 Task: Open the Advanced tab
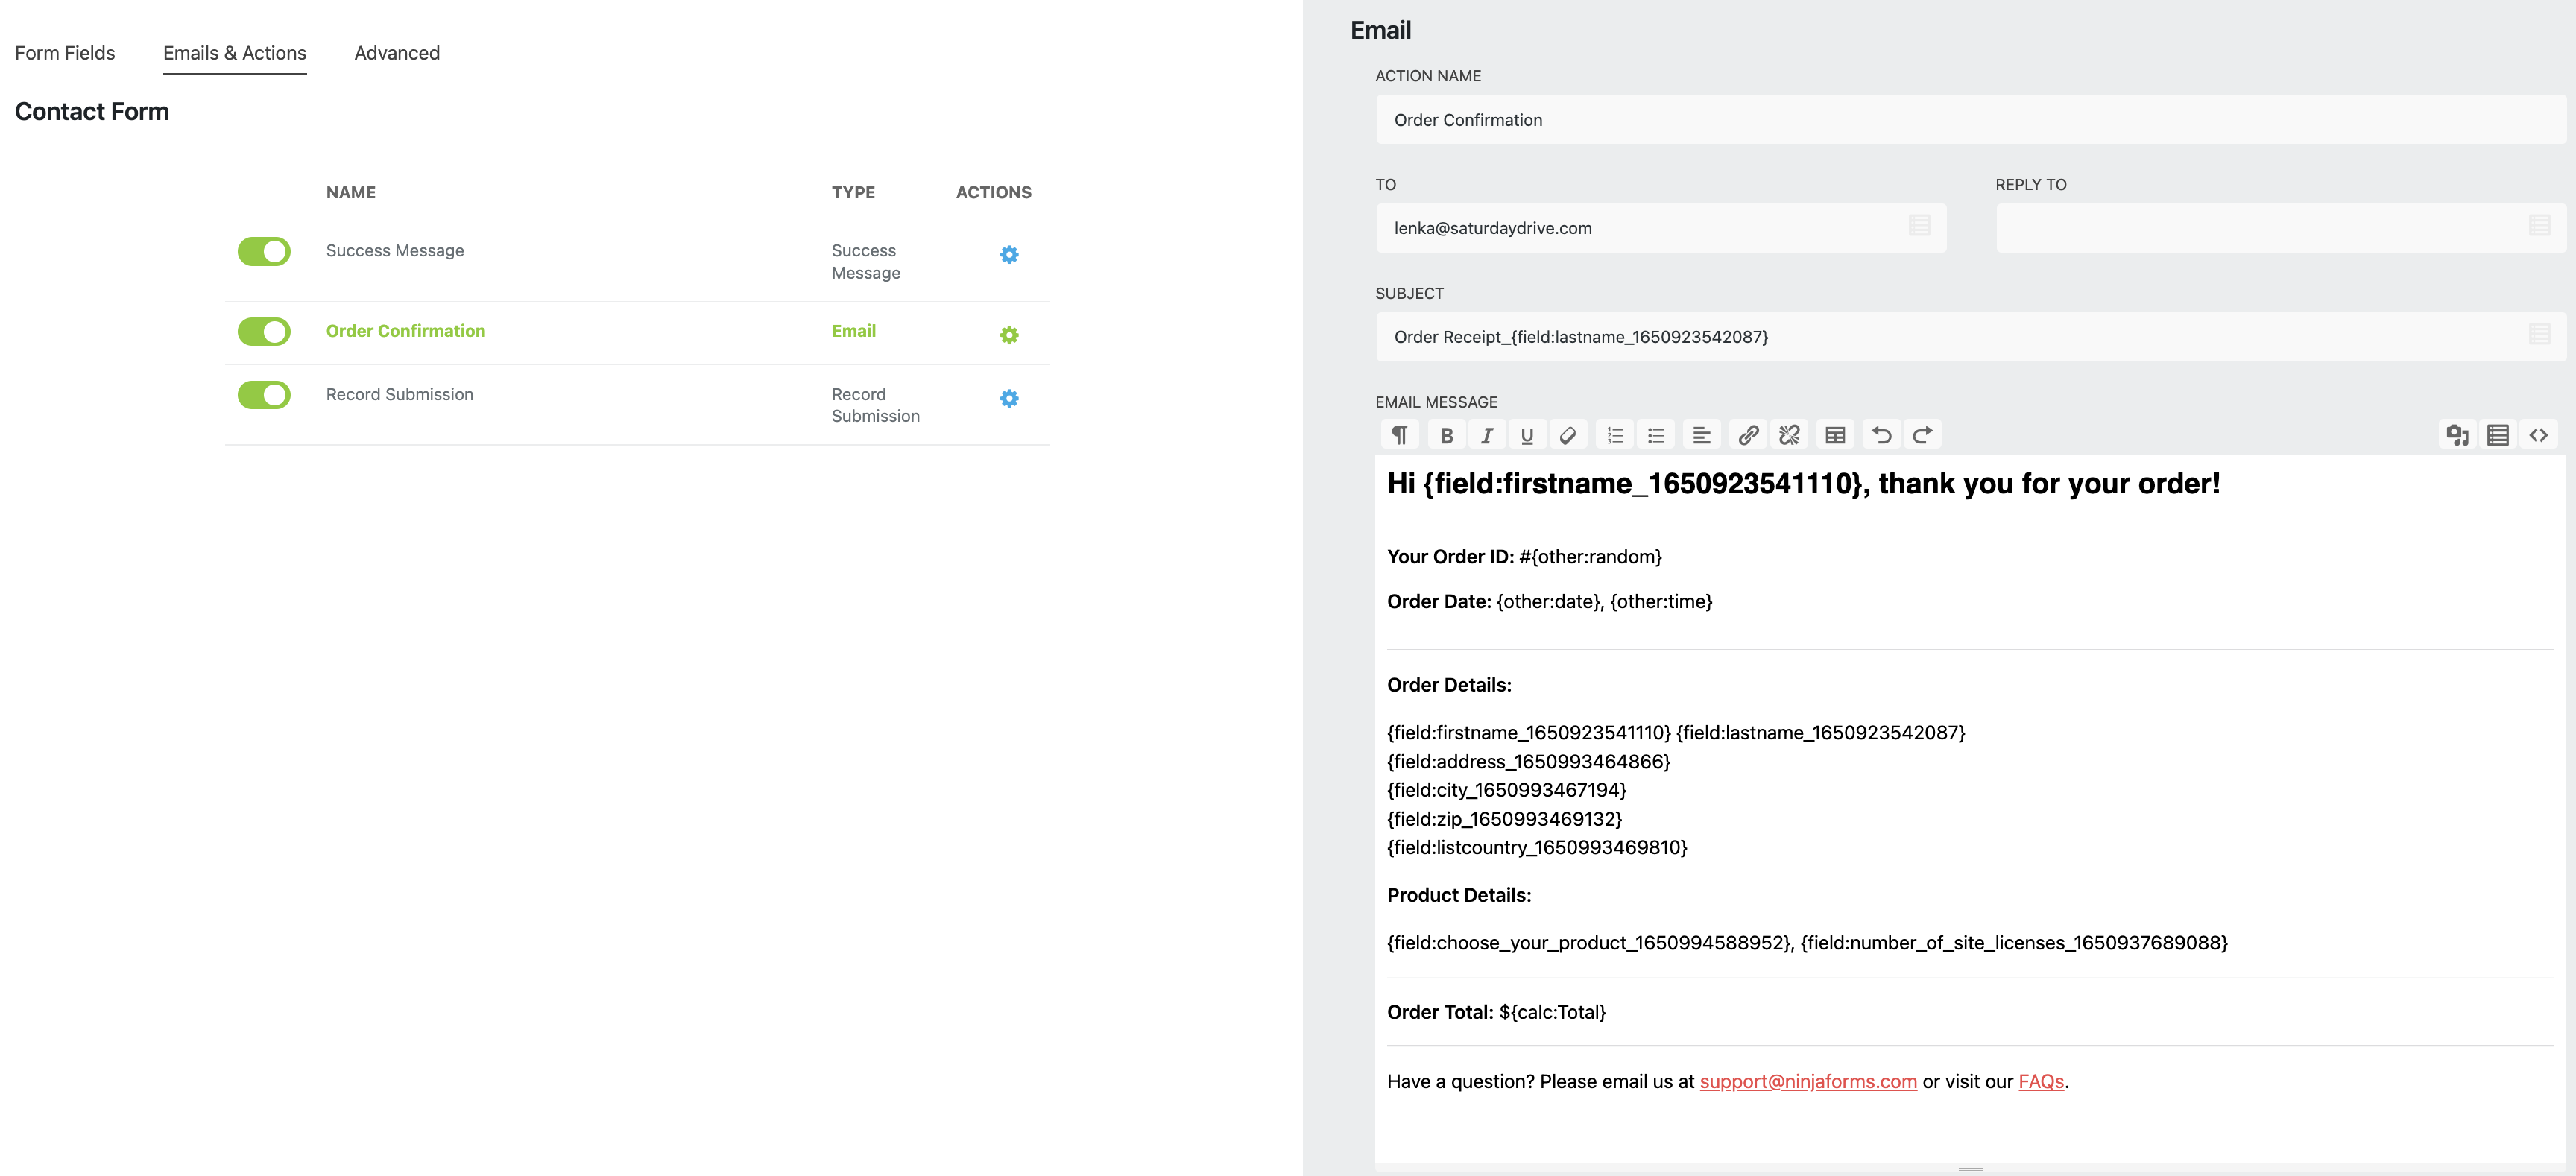pos(397,53)
